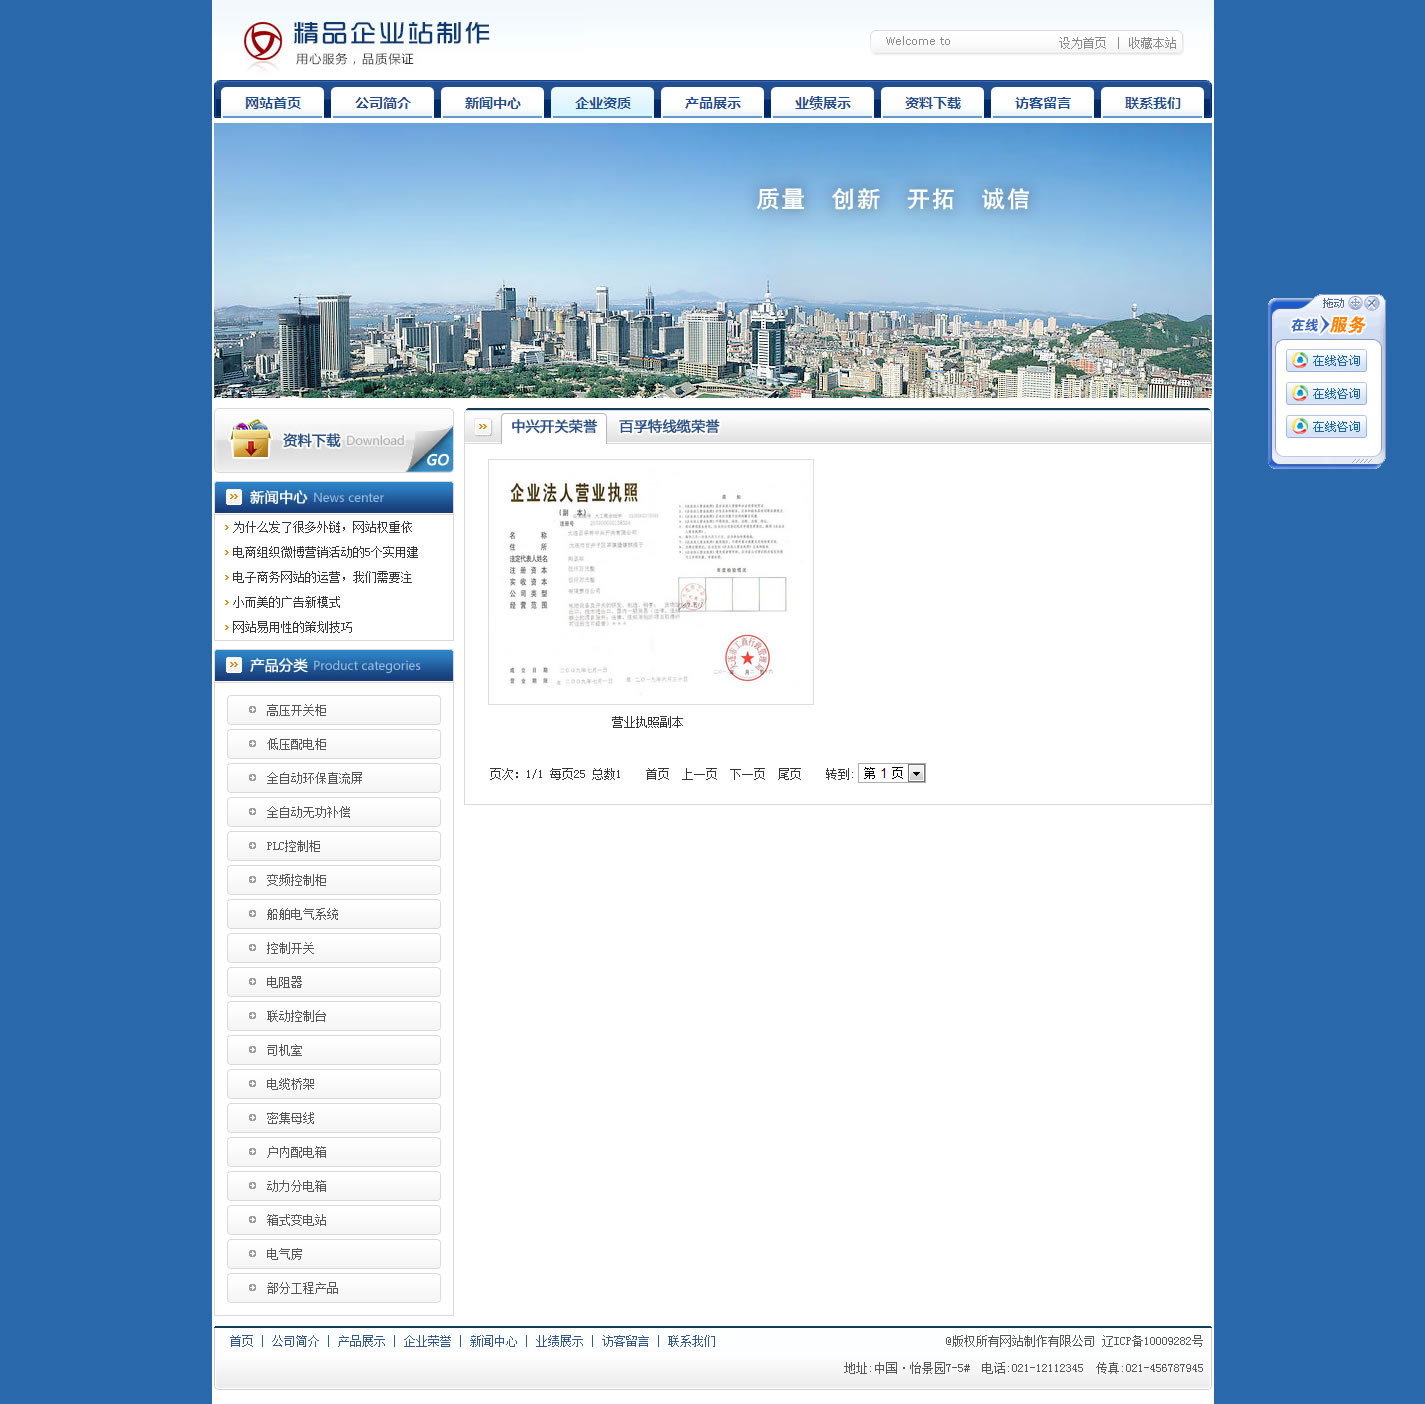This screenshot has height=1404, width=1425.
Task: Click the first 在线咨询 chat button
Action: [x=1326, y=361]
